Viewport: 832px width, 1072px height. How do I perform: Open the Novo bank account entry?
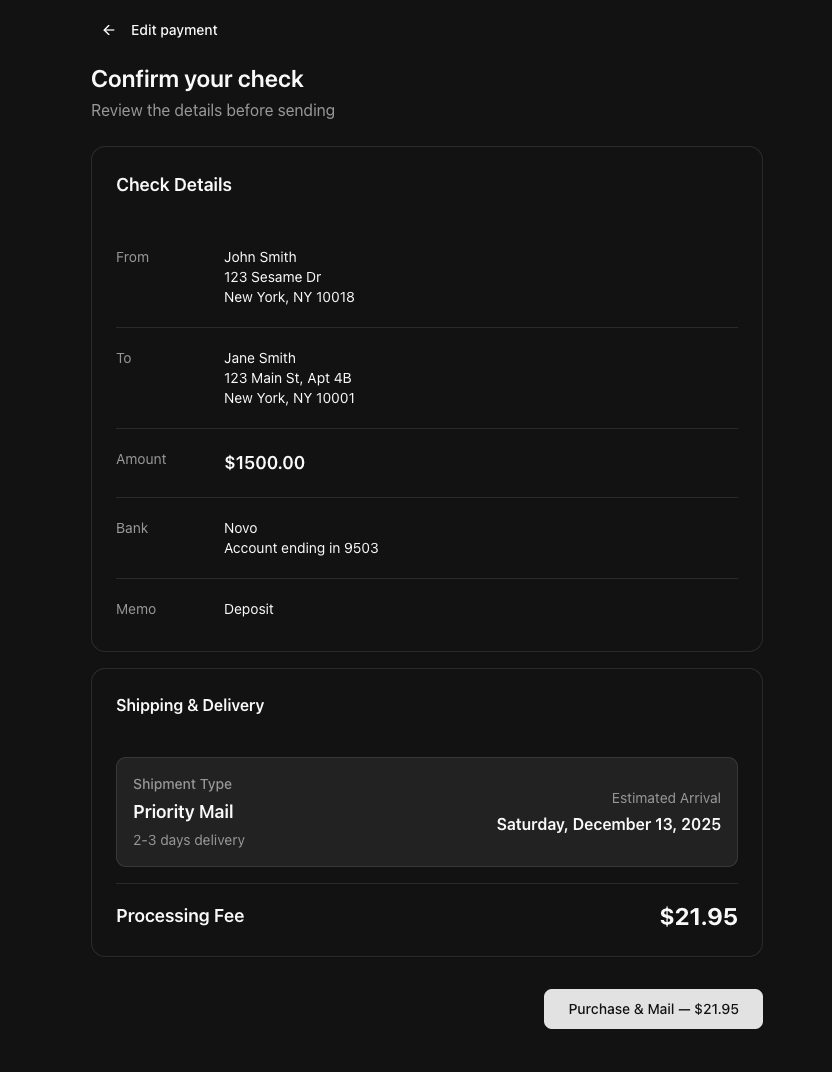(x=240, y=528)
